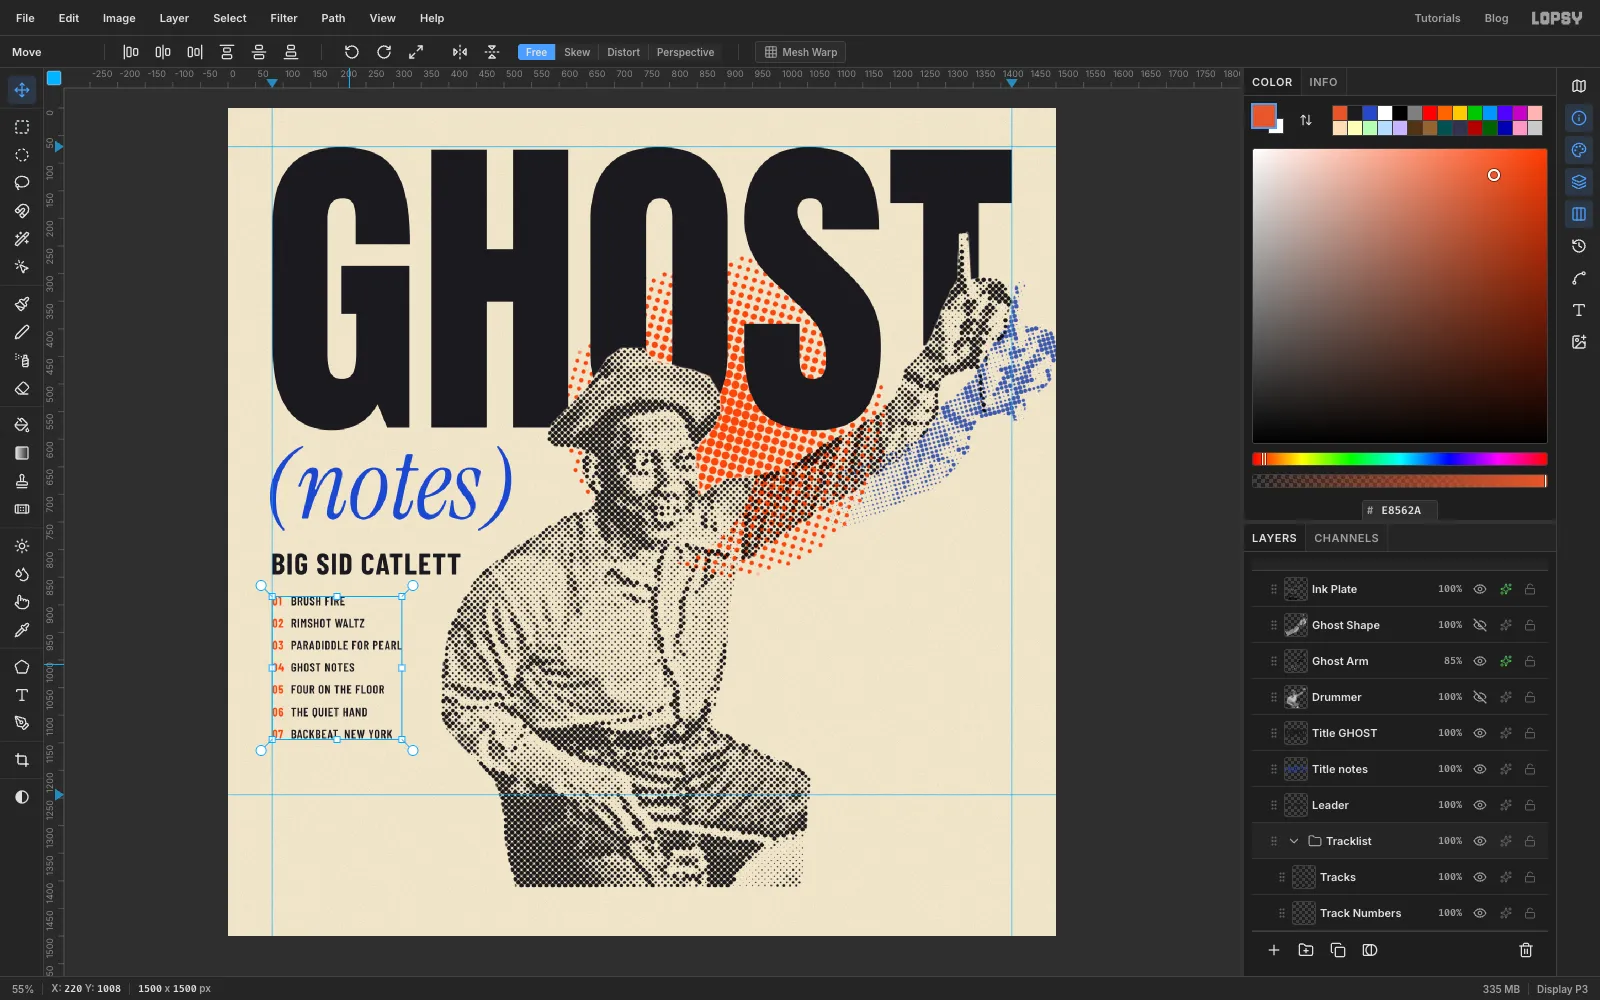Add a new layer with plus icon
Image resolution: width=1600 pixels, height=1000 pixels.
point(1274,950)
